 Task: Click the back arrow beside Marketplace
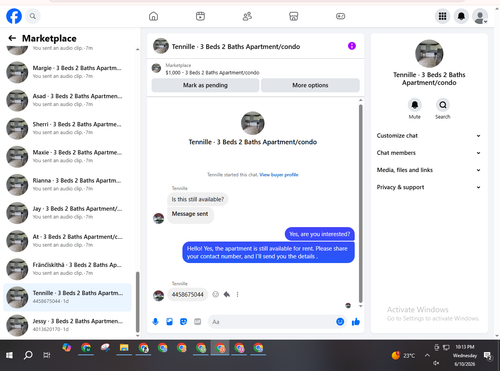(x=12, y=38)
